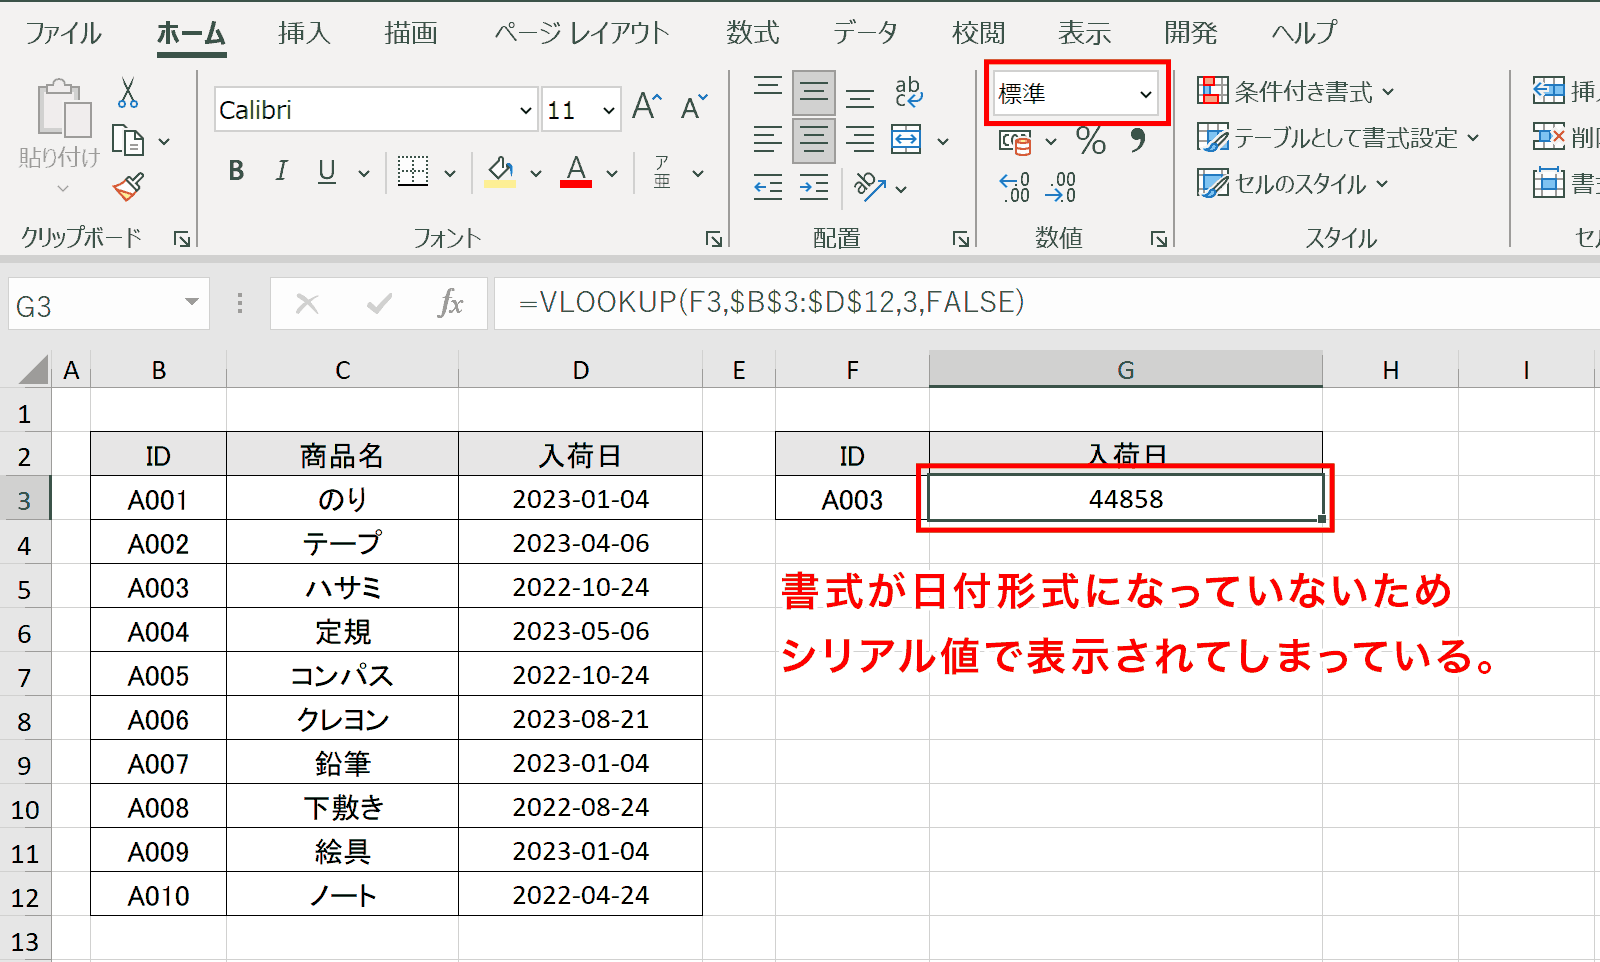This screenshot has width=1600, height=962.
Task: Toggle Underline formatting
Action: click(326, 171)
